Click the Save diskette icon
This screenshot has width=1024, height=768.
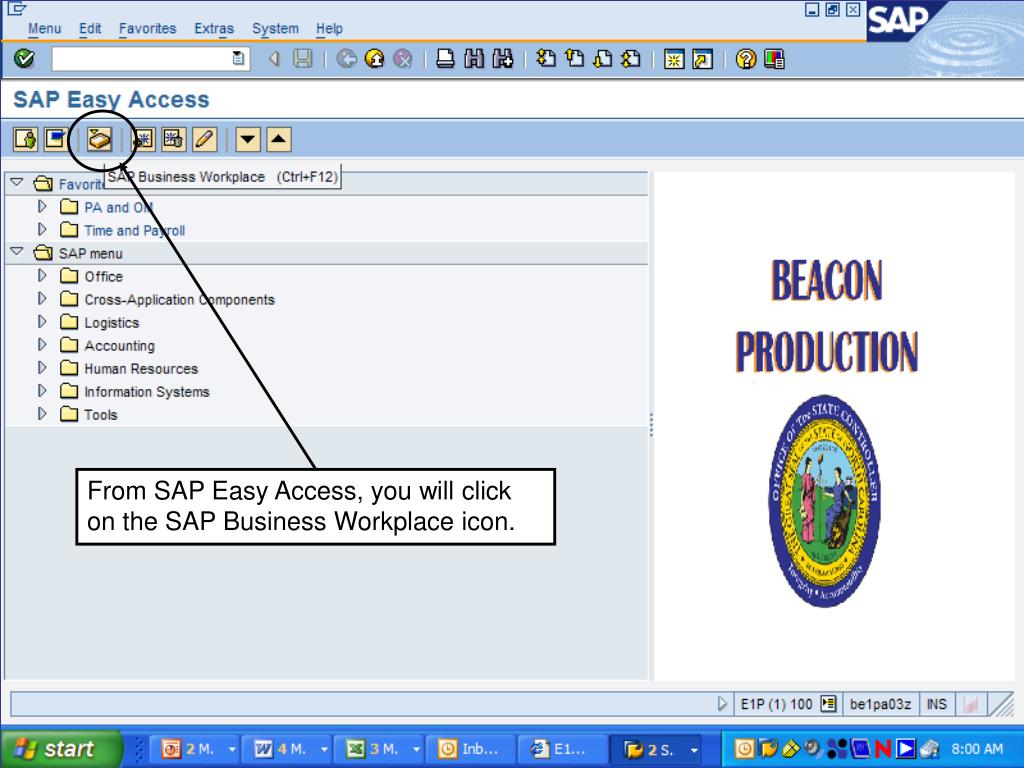(x=302, y=59)
